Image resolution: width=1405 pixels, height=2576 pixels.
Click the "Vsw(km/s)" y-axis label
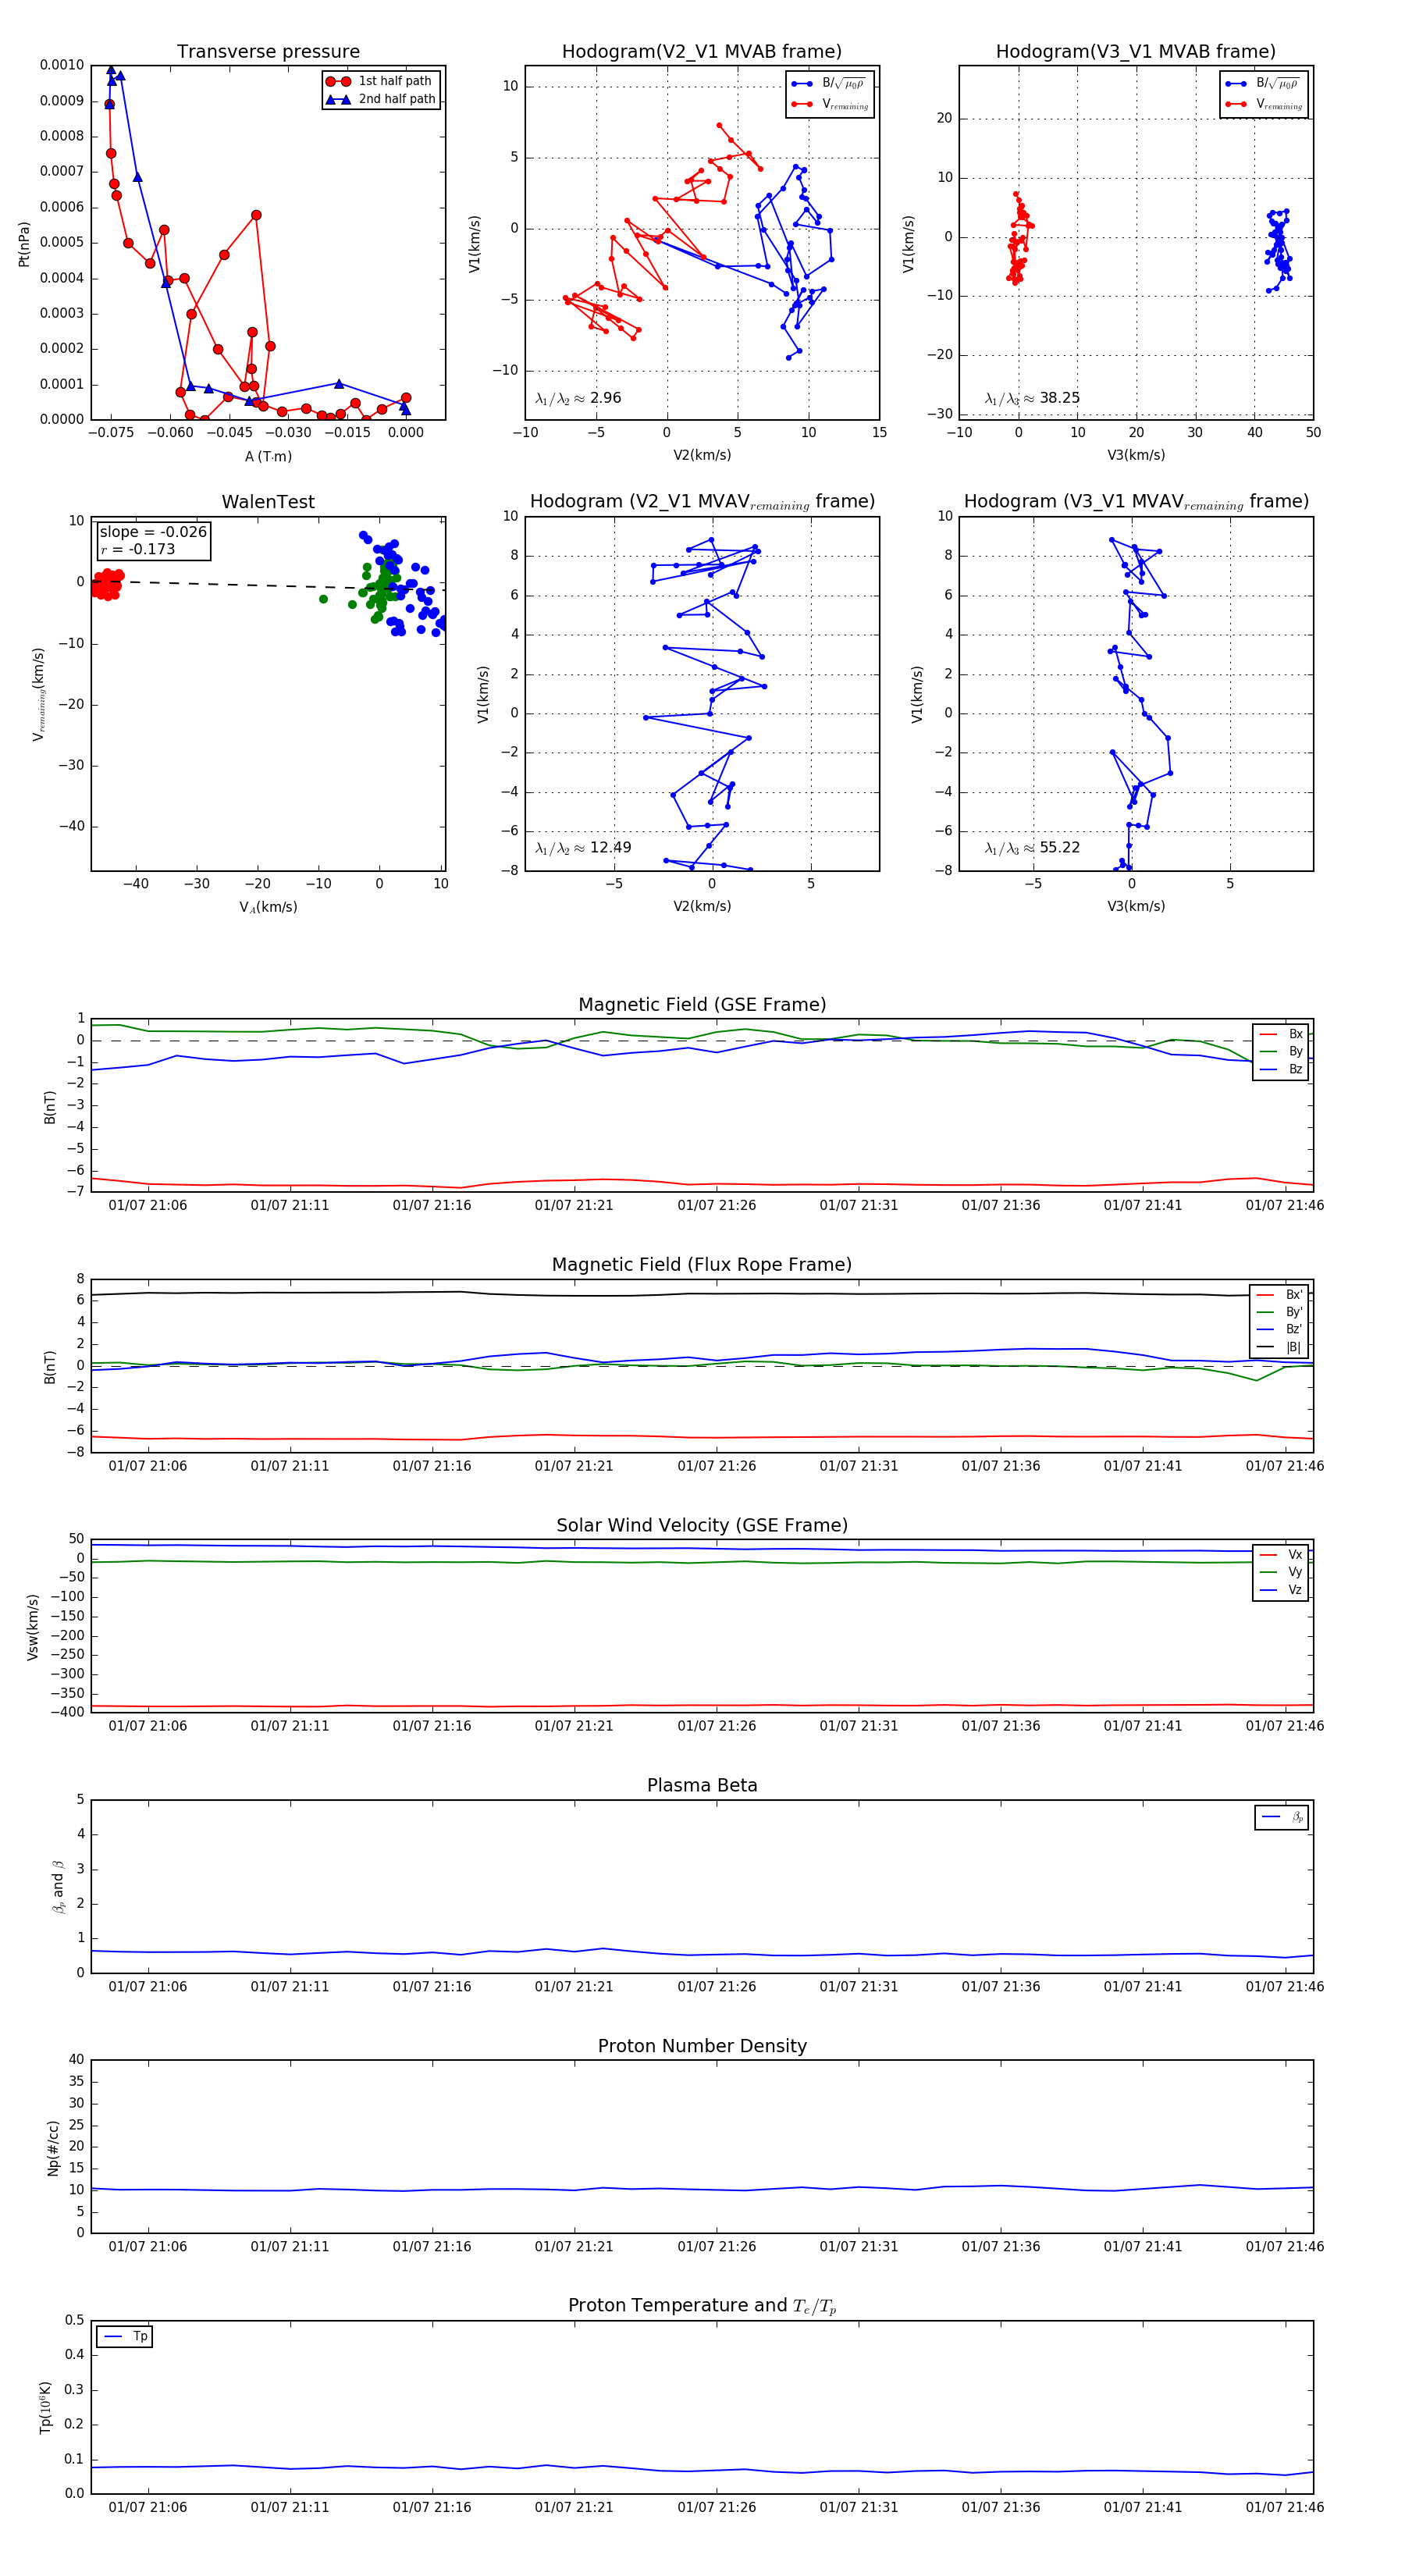[x=33, y=1627]
